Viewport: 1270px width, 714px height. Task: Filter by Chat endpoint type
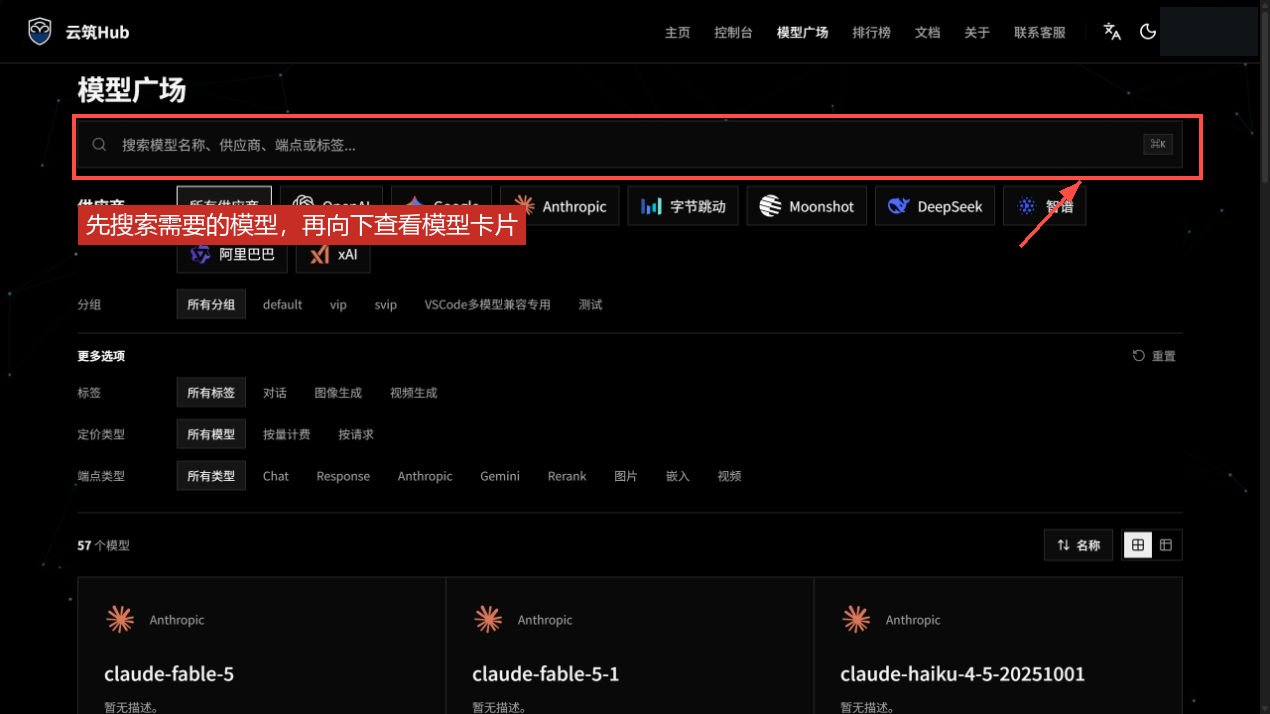tap(276, 476)
